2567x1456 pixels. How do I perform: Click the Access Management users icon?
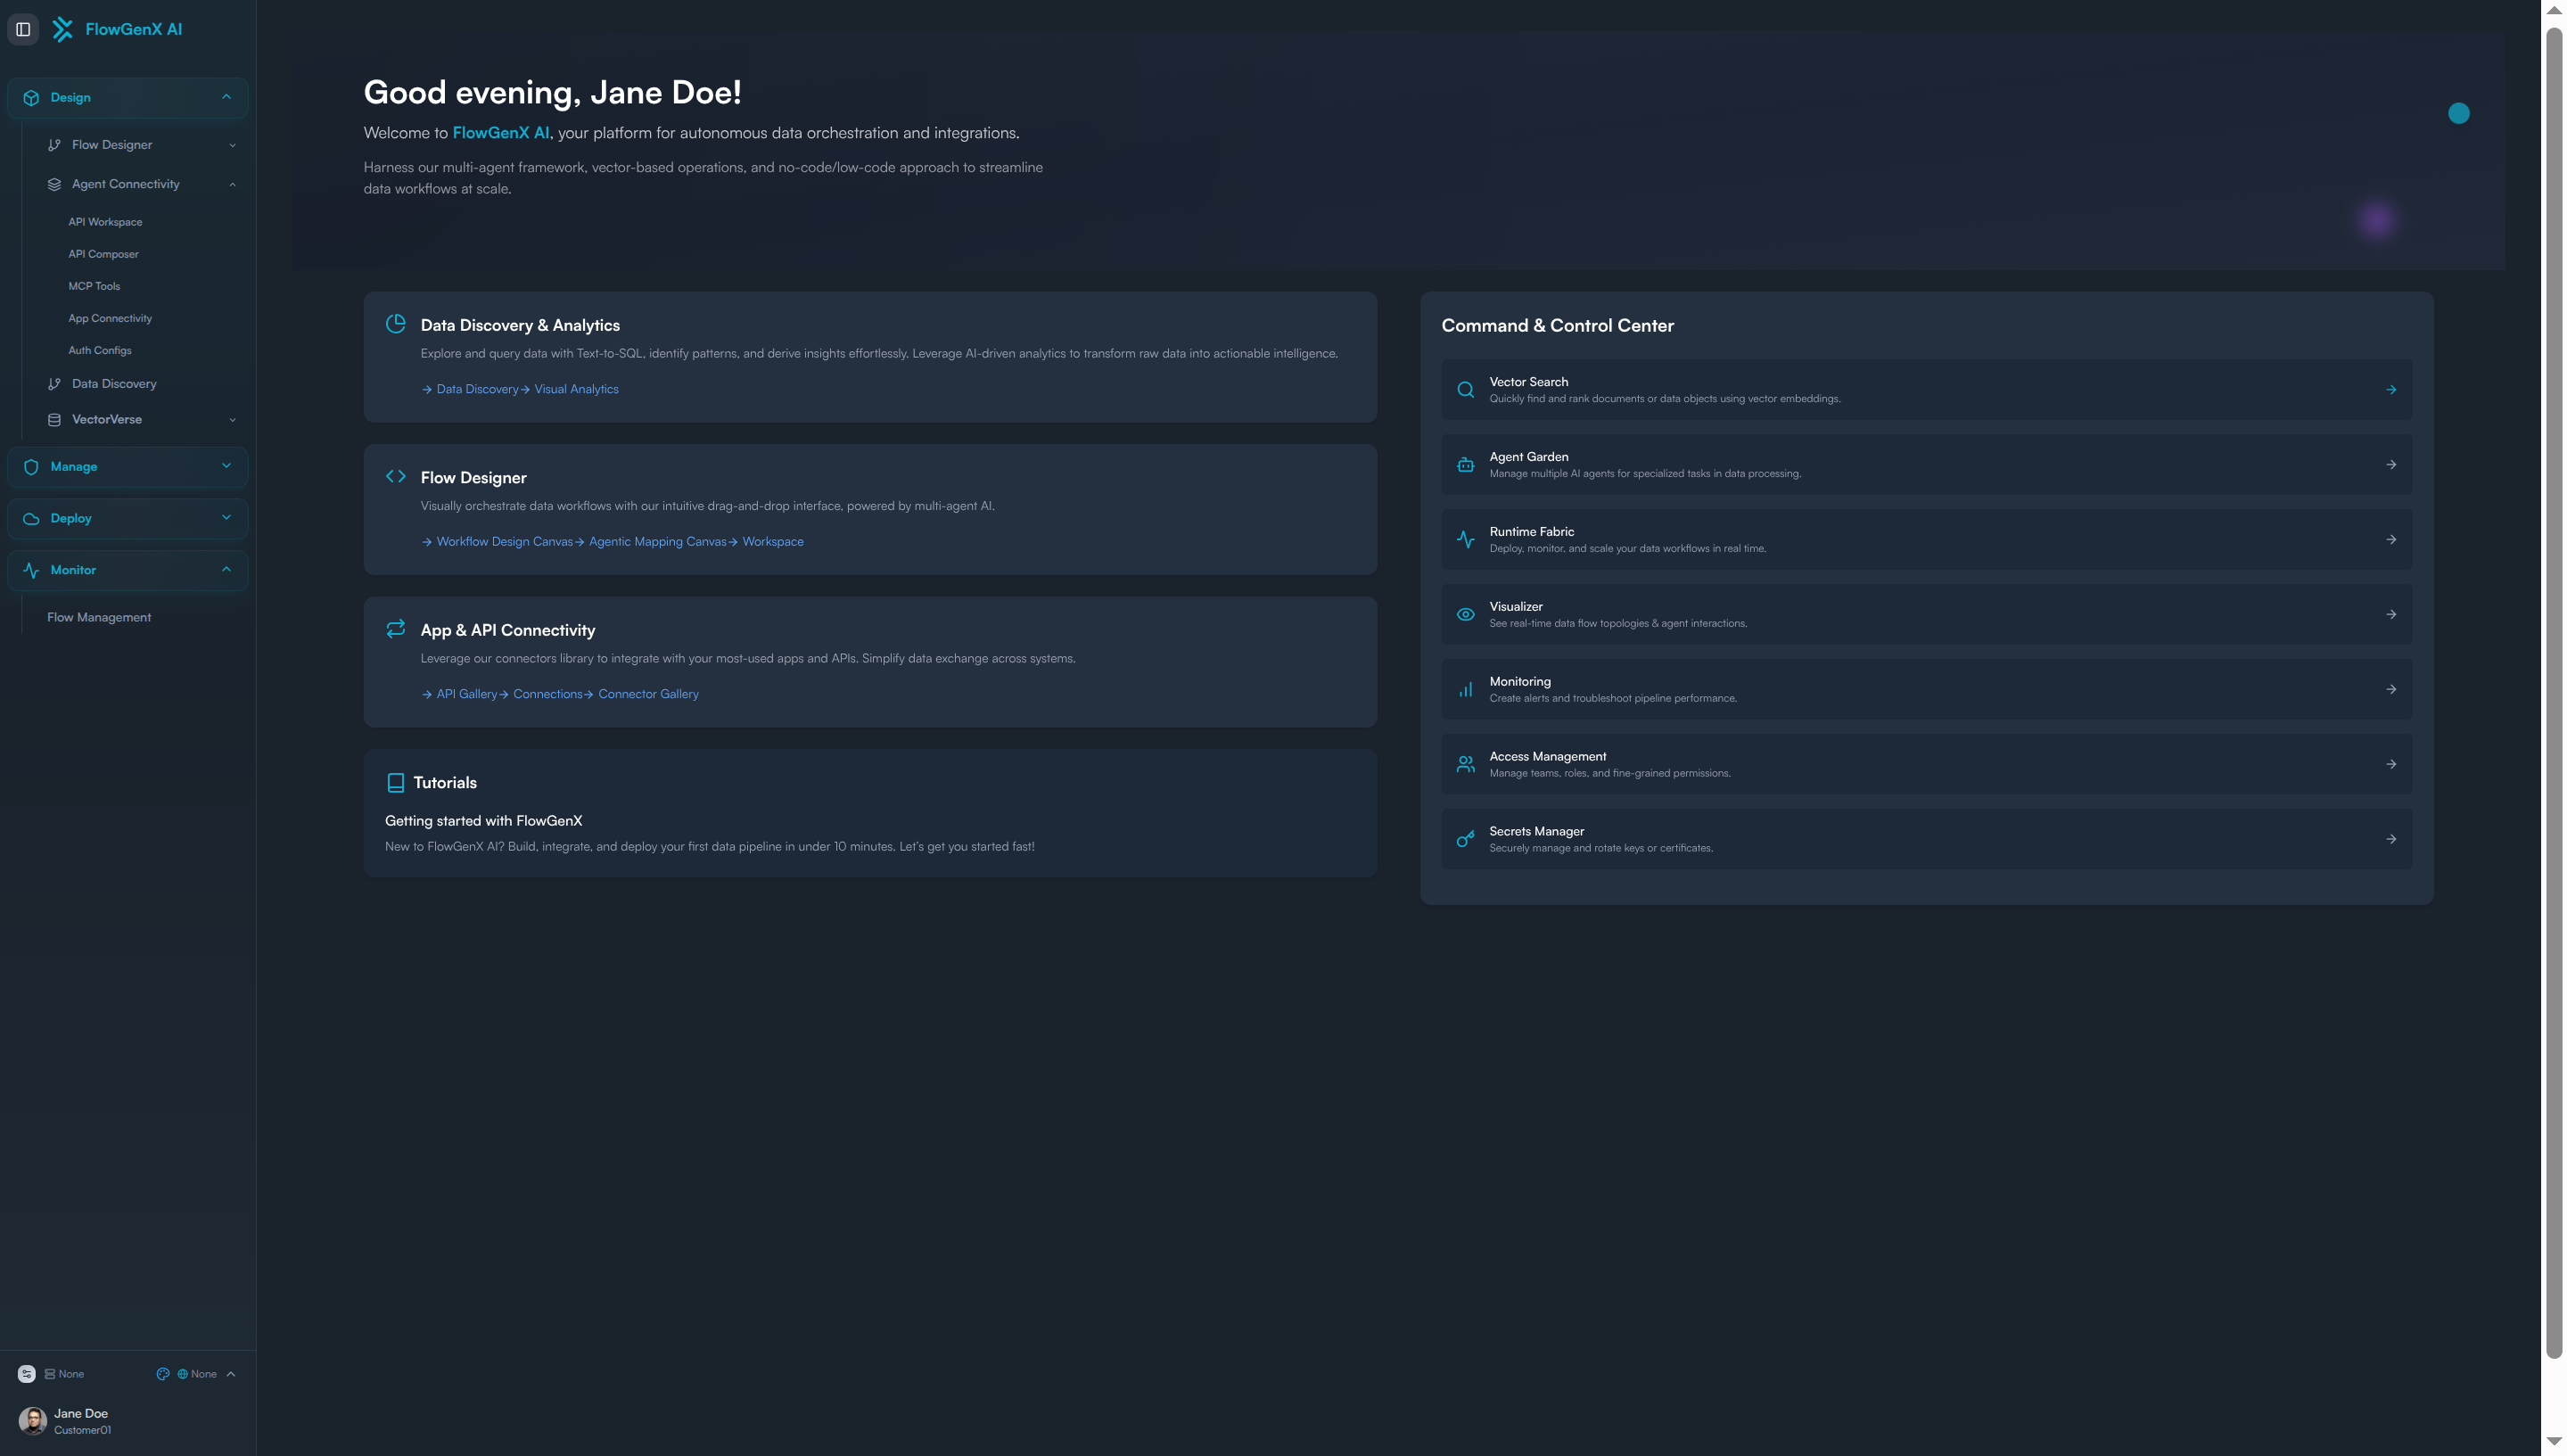pos(1465,765)
